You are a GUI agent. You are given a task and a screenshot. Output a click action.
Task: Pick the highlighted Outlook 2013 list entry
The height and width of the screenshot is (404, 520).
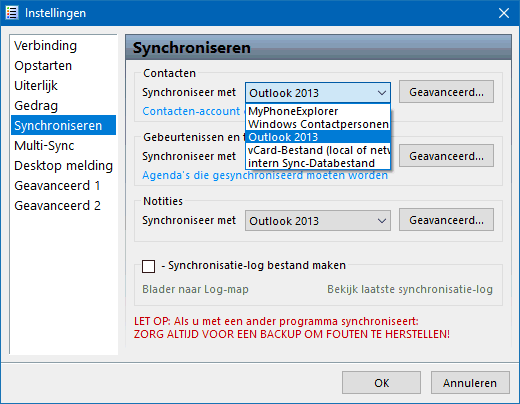(318, 137)
